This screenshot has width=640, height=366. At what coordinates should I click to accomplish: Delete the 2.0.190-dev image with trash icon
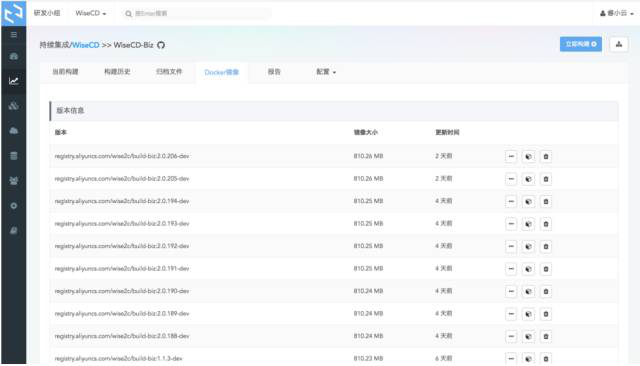(546, 291)
